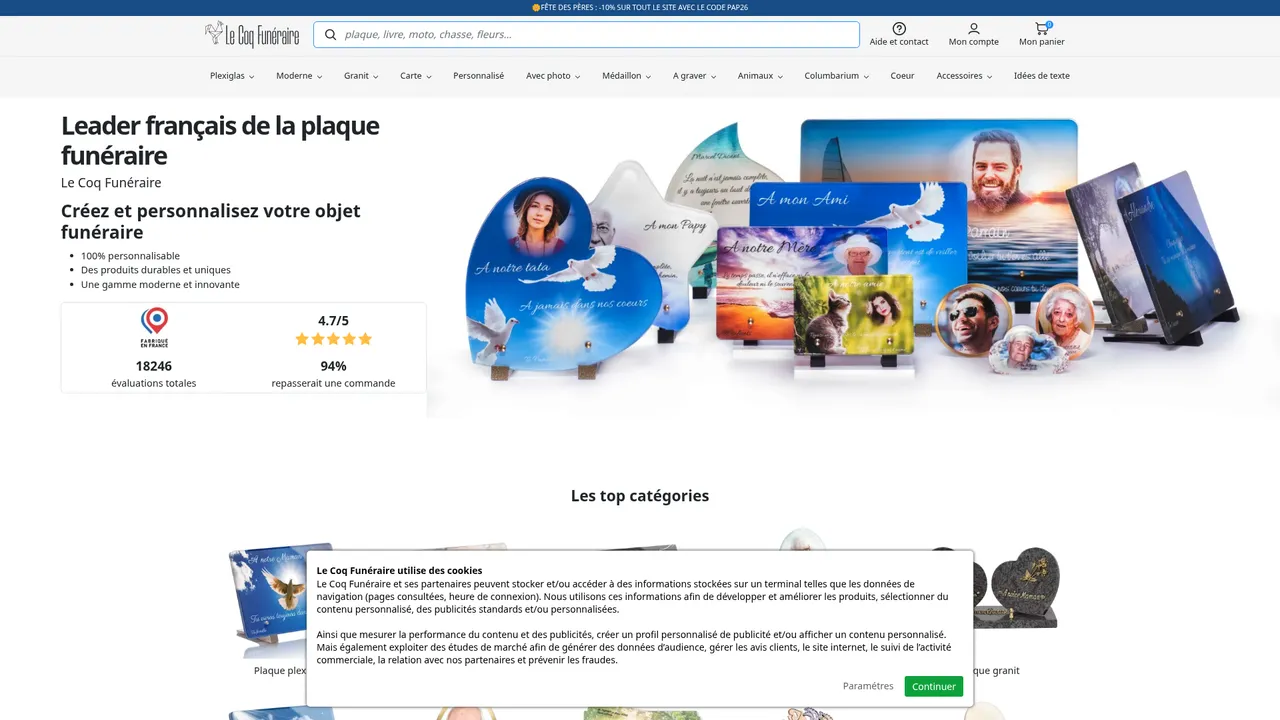Click Des produits durables et uniques bullet
The width and height of the screenshot is (1280, 720).
[156, 270]
